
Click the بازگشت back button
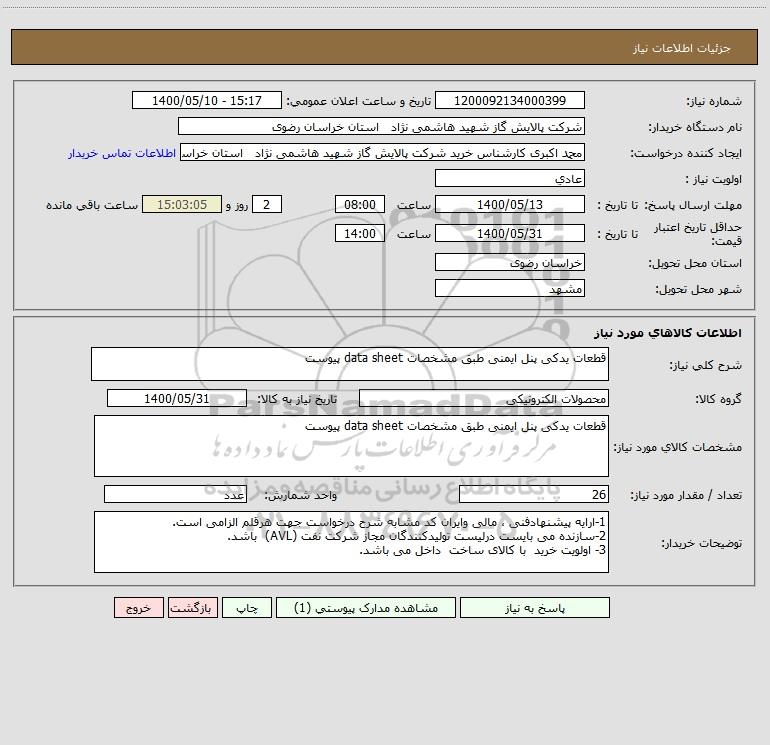pyautogui.click(x=192, y=608)
